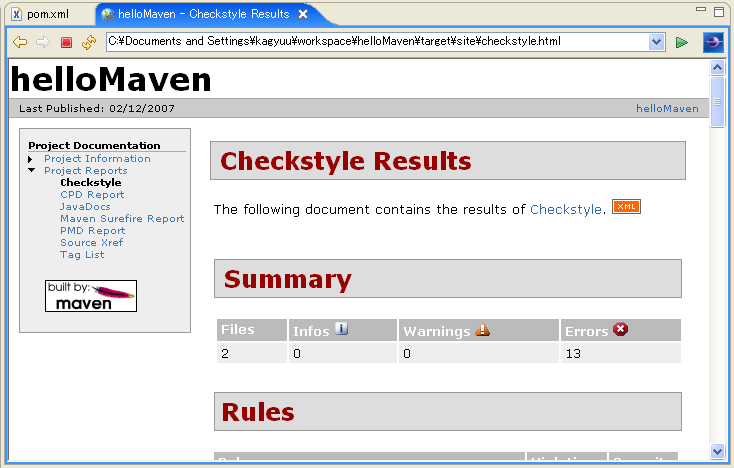Image resolution: width=734 pixels, height=468 pixels.
Task: Click the scrollbar up arrow
Action: pyautogui.click(x=717, y=68)
